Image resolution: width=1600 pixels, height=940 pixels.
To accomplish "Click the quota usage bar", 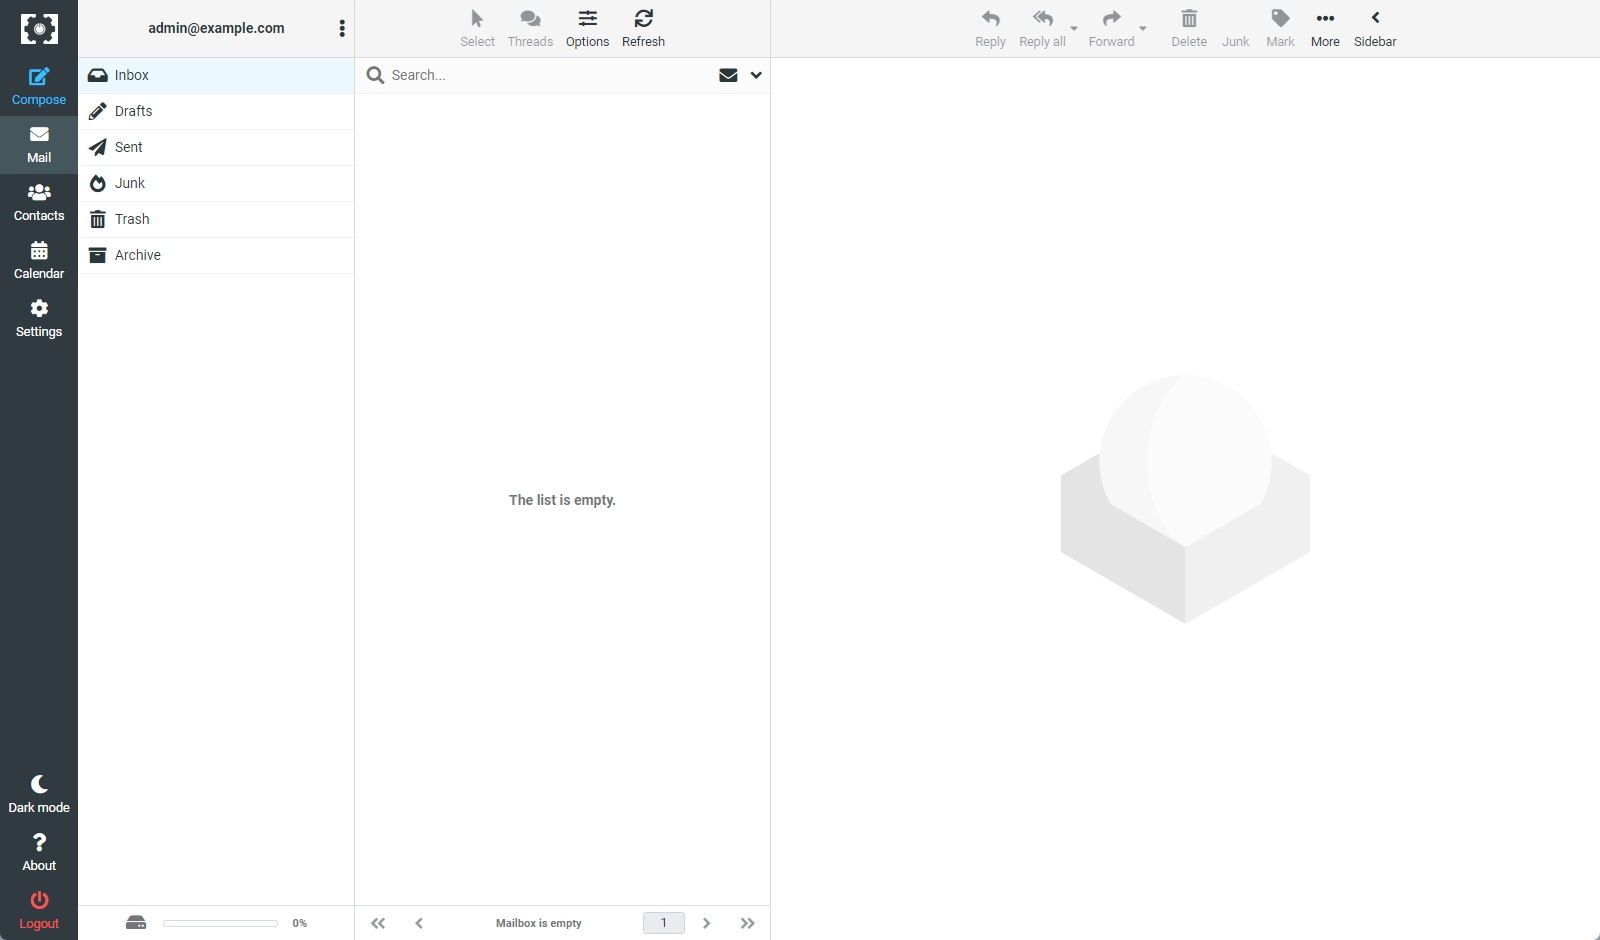I will [220, 923].
